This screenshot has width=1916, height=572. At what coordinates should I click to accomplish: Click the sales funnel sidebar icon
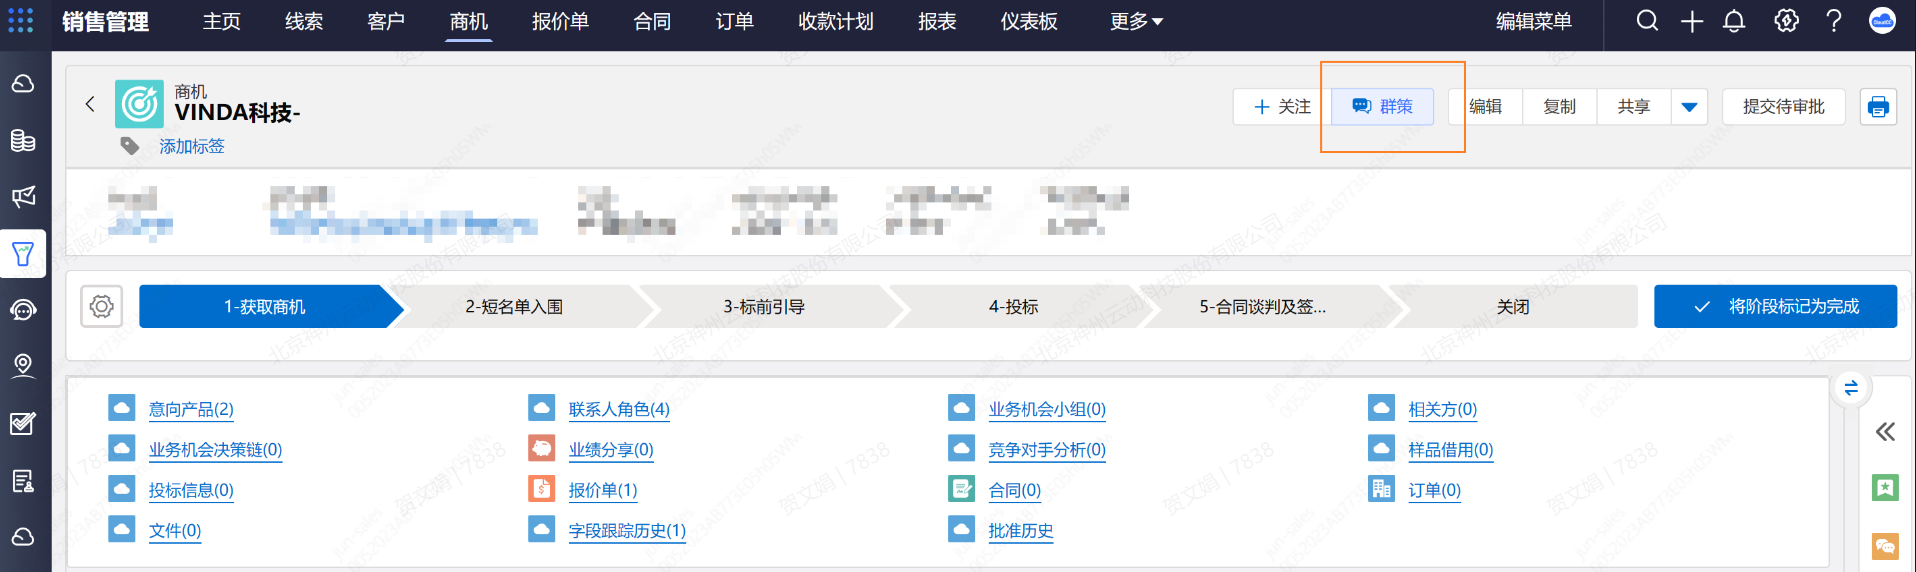tap(23, 254)
